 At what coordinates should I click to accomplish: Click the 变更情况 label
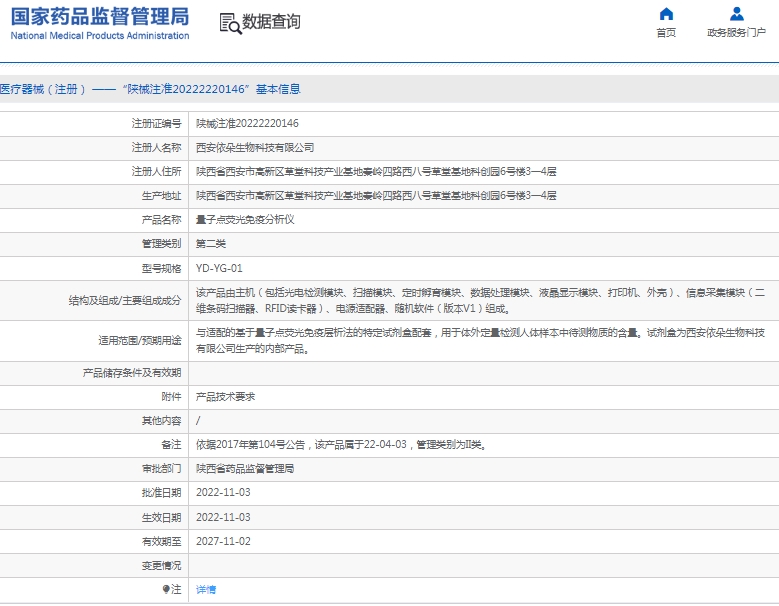click(161, 565)
